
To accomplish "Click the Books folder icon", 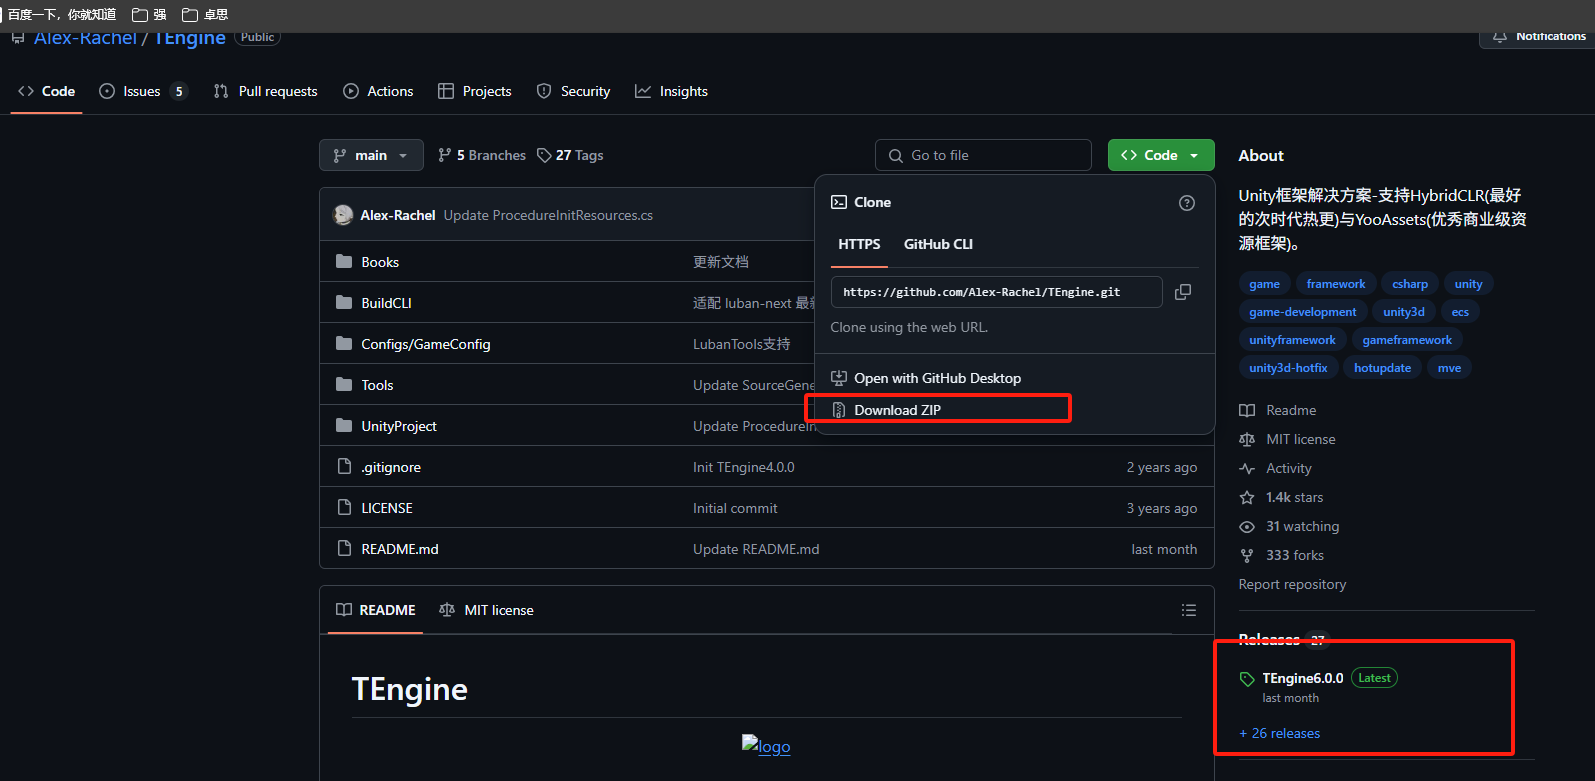I will (344, 262).
